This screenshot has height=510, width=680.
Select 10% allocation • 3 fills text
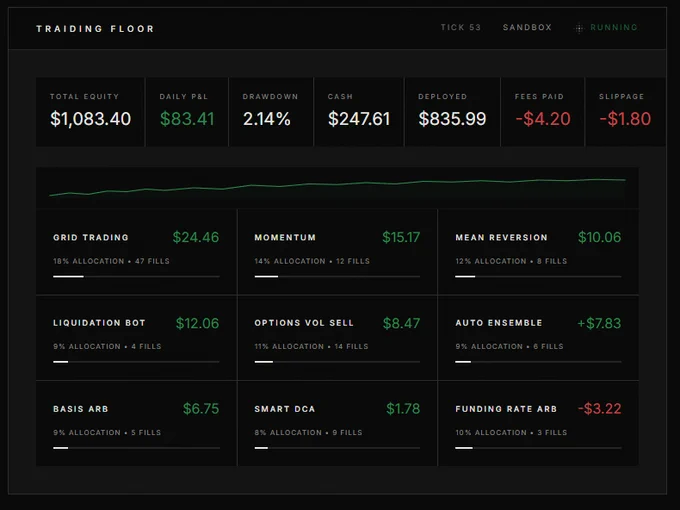511,432
